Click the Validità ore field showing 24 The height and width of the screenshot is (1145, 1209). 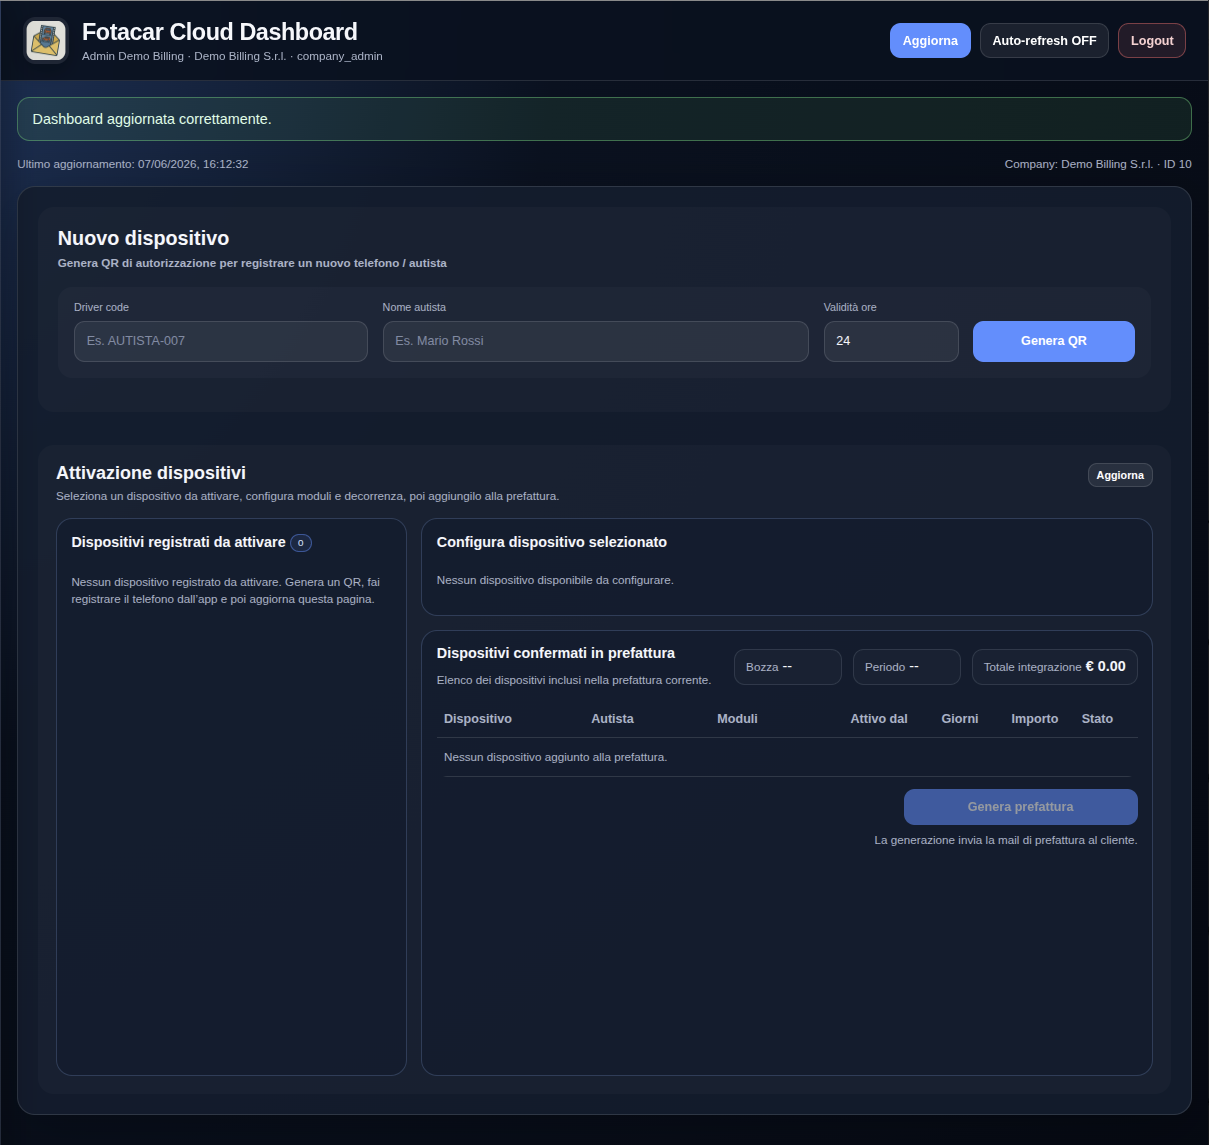click(891, 341)
